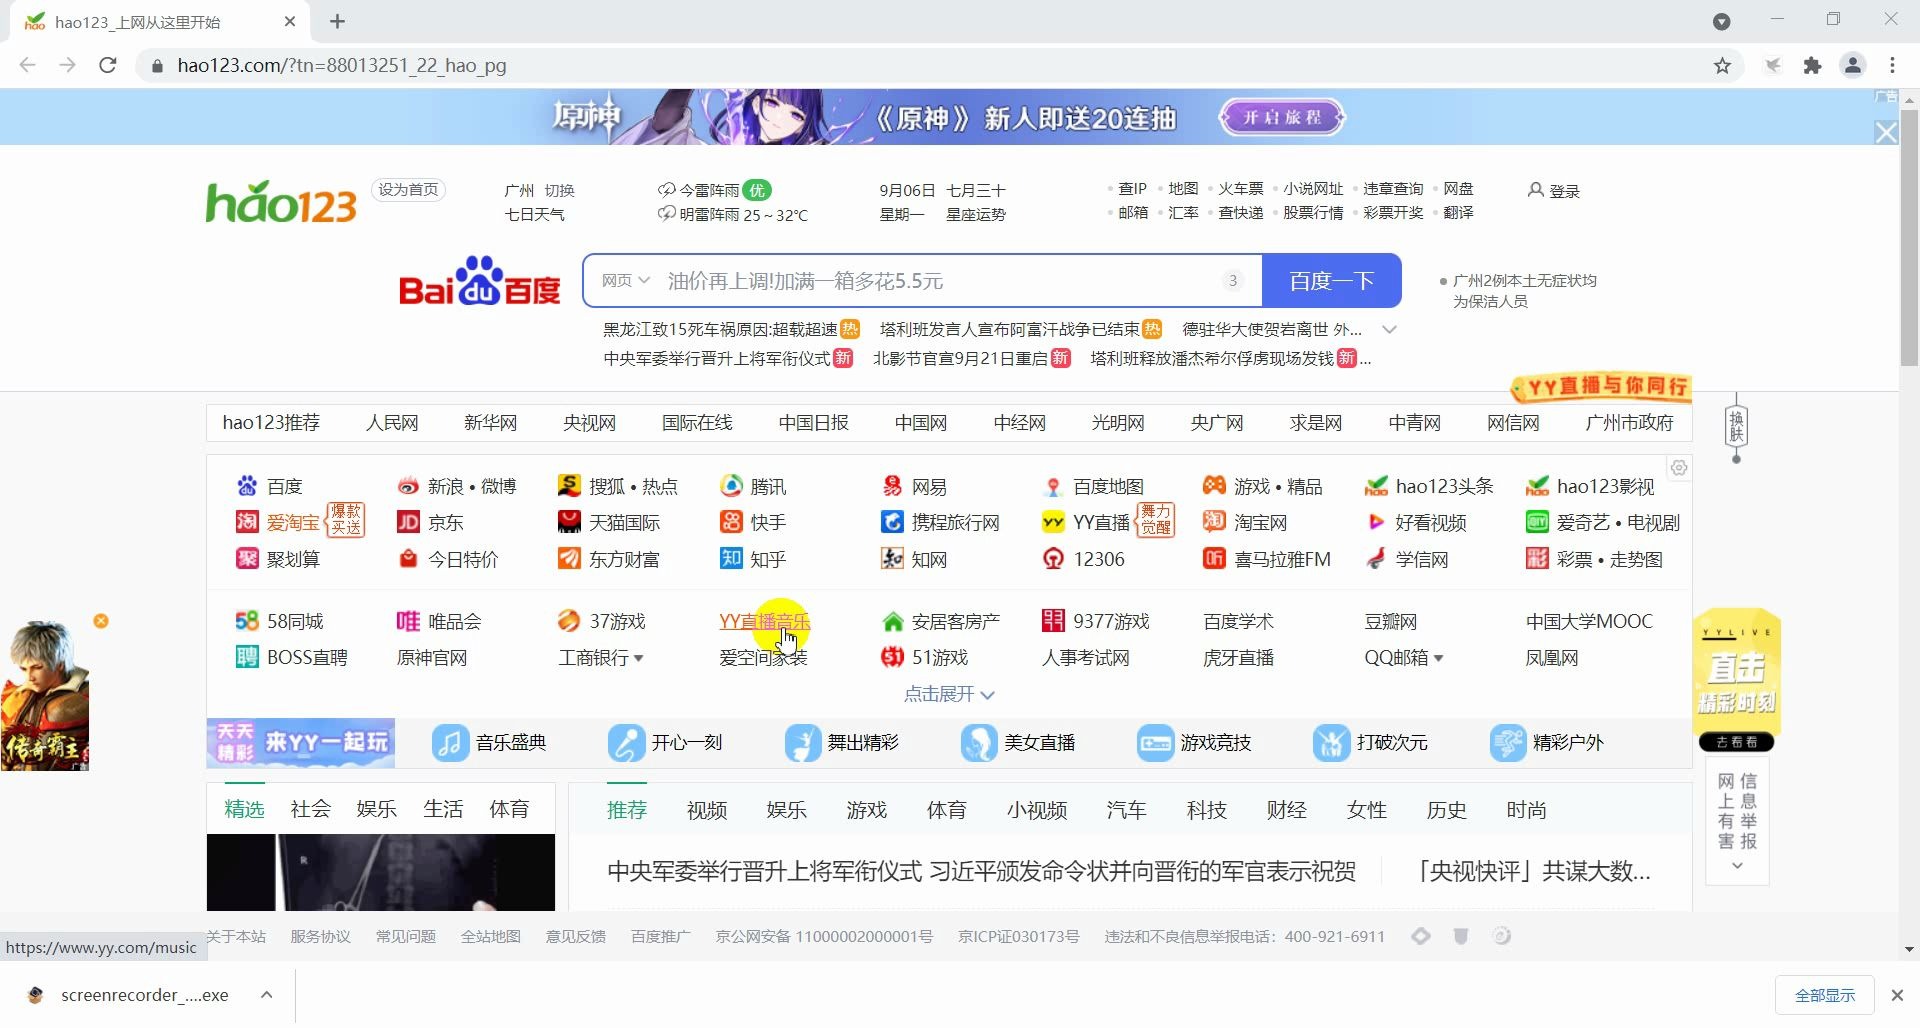
Task: Open the search category dropdown labeled 网页
Action: 624,281
